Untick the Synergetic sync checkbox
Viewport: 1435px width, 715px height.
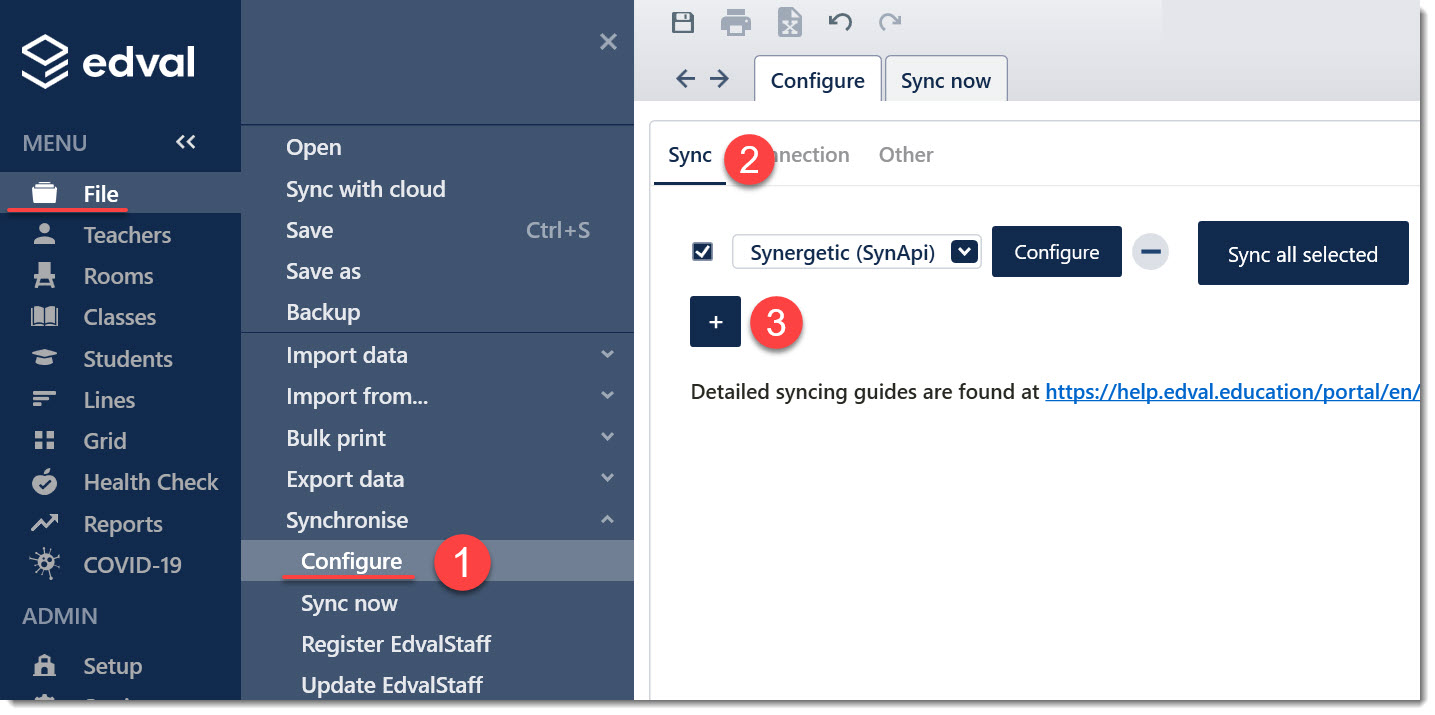[x=703, y=252]
